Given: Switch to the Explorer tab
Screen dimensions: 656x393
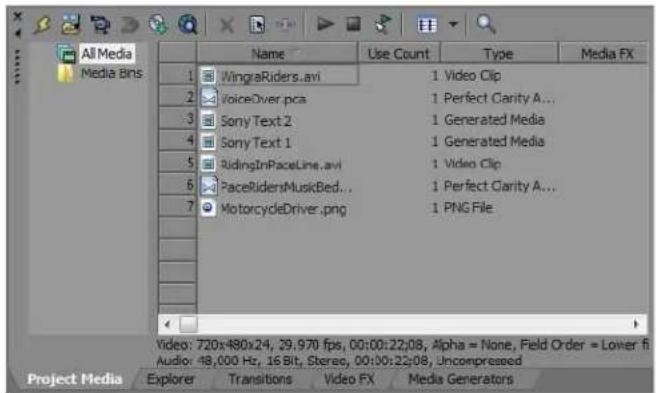Looking at the screenshot, I should coord(171,379).
